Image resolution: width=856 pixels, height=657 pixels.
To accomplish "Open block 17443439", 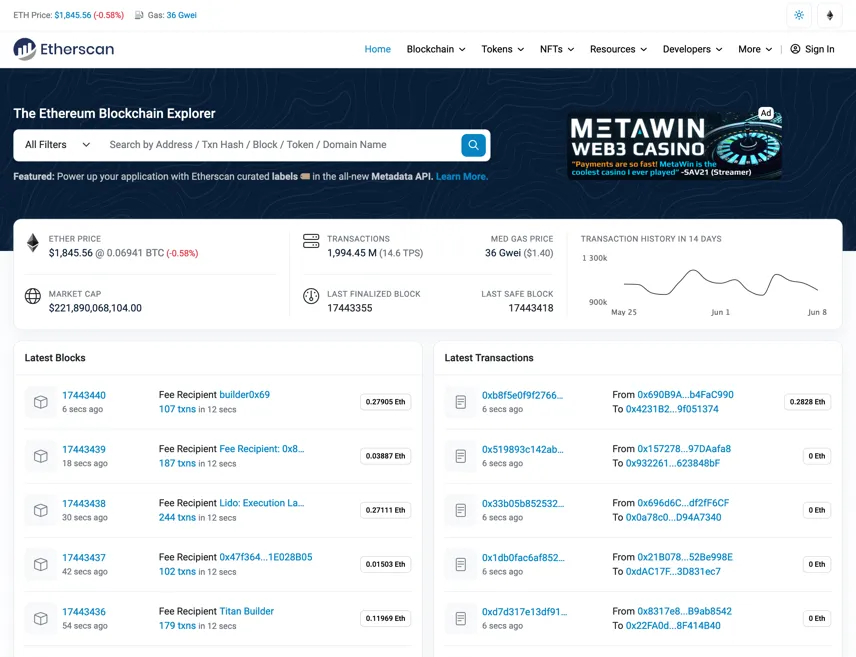I will click(84, 449).
